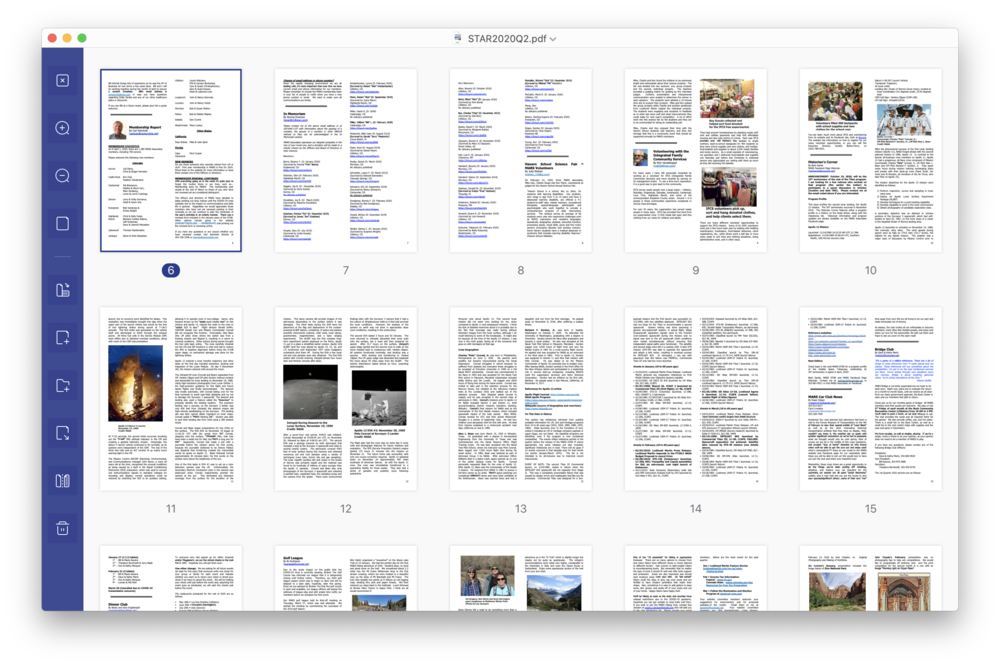
Task: Maximize the window with green button
Action: coord(82,38)
